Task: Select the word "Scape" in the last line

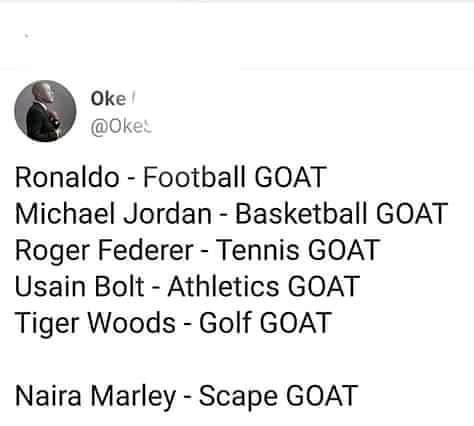Action: tap(238, 397)
